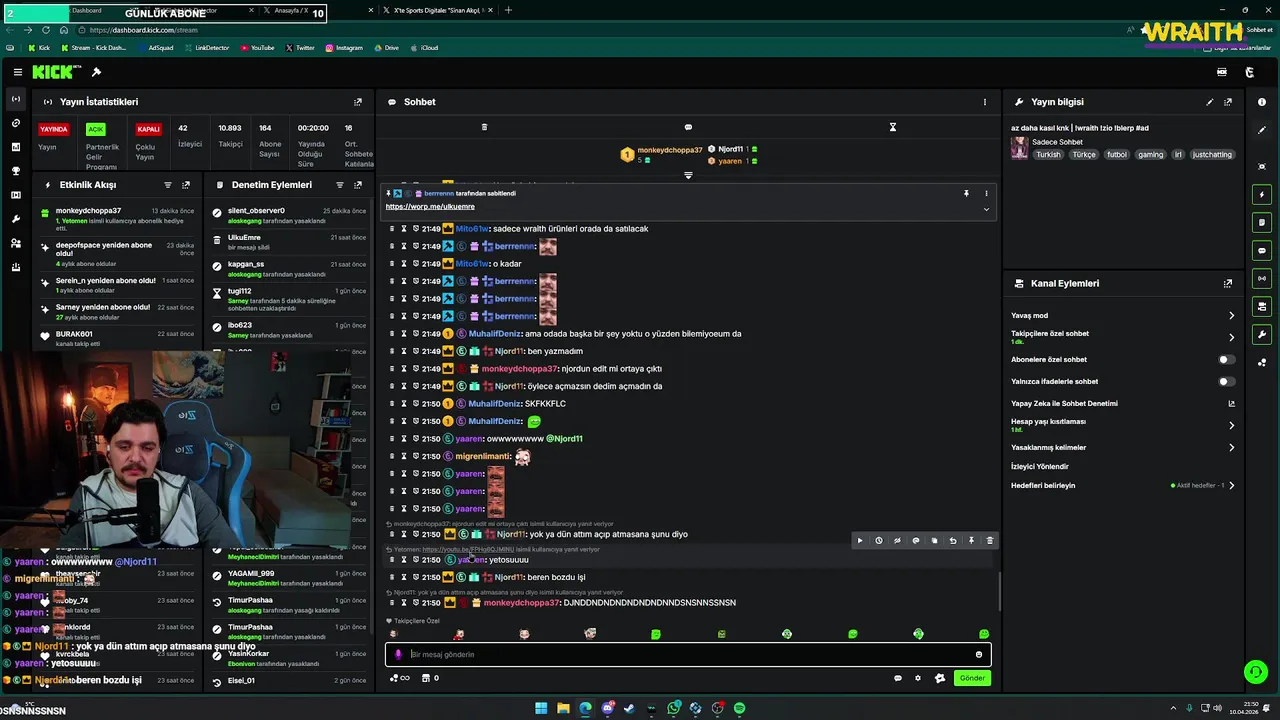
Task: Pop out the Yayın İstatistikleri panel
Action: (x=358, y=102)
